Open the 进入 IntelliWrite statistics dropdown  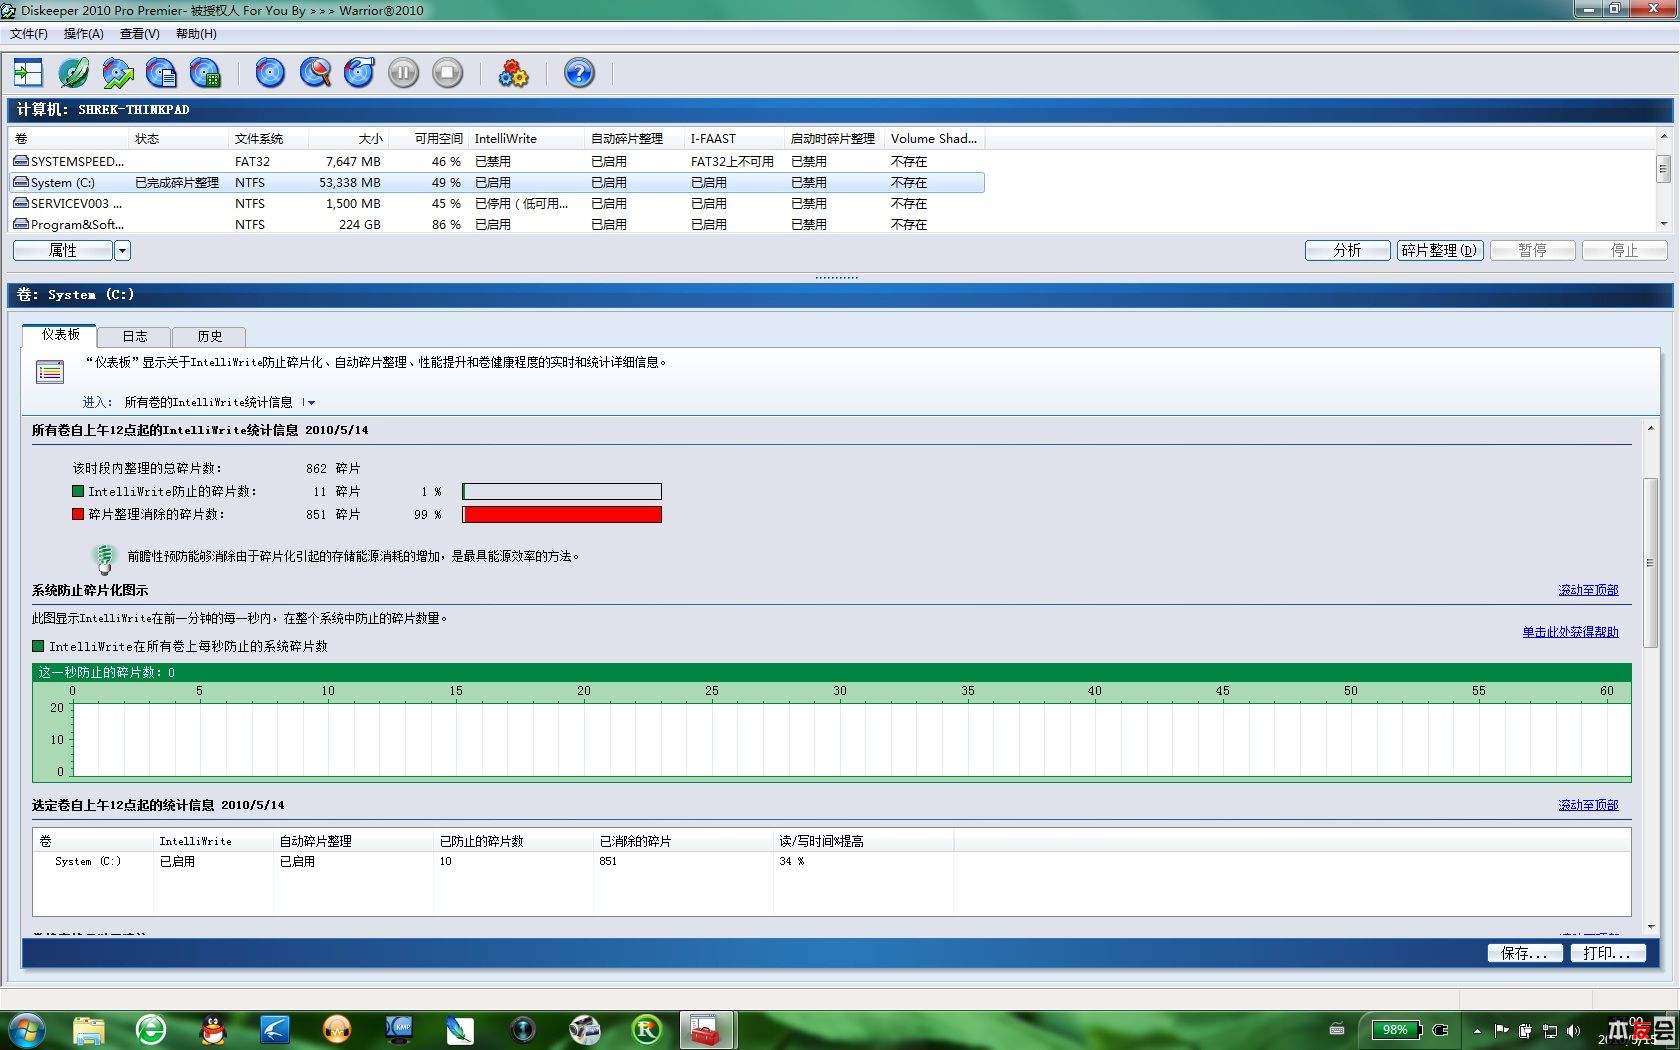pos(309,403)
